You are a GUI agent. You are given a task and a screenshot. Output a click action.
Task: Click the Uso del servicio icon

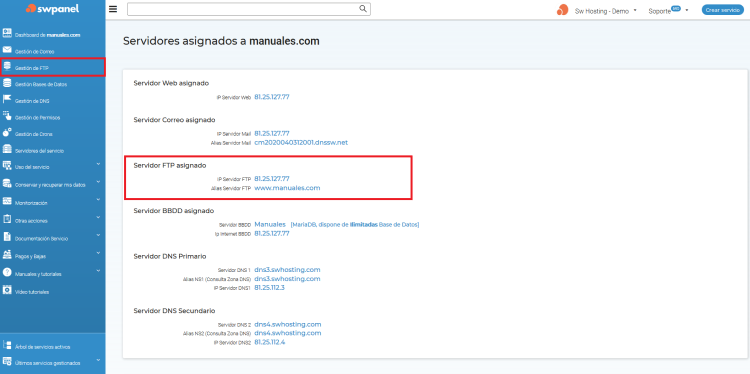(7, 166)
